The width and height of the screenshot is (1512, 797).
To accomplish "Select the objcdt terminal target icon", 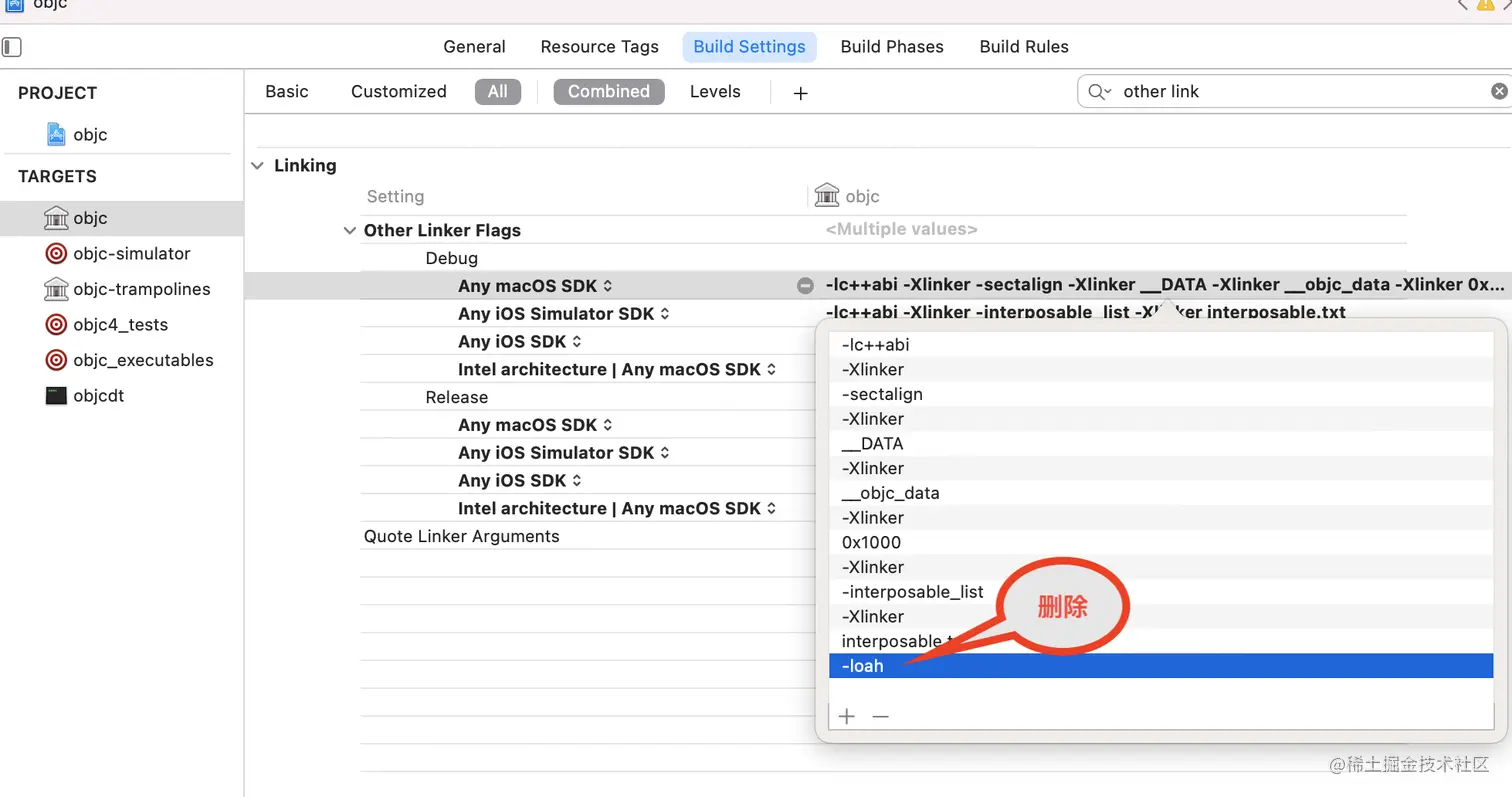I will click(56, 396).
